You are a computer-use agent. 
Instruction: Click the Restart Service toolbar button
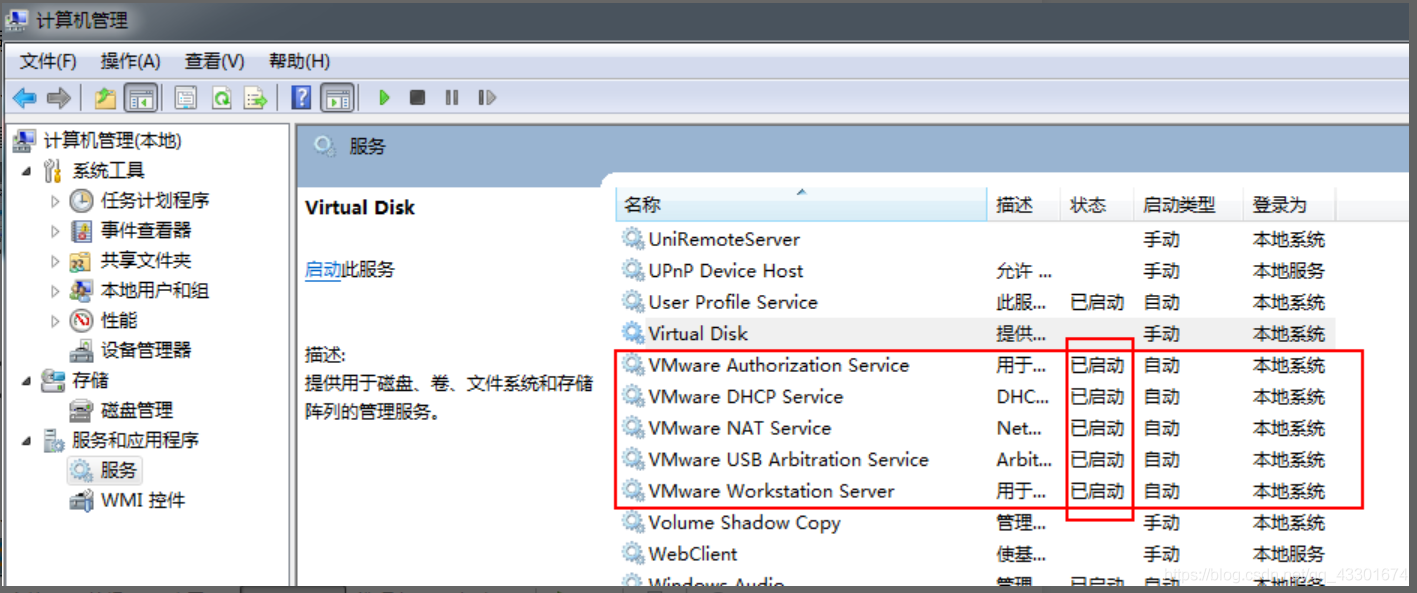click(487, 98)
